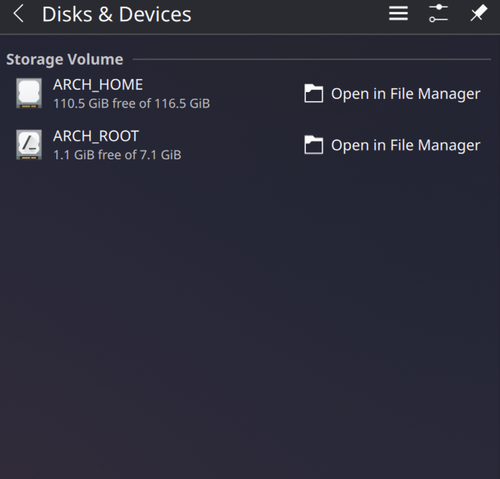
Task: Click the Disks & Devices title text
Action: click(x=117, y=14)
